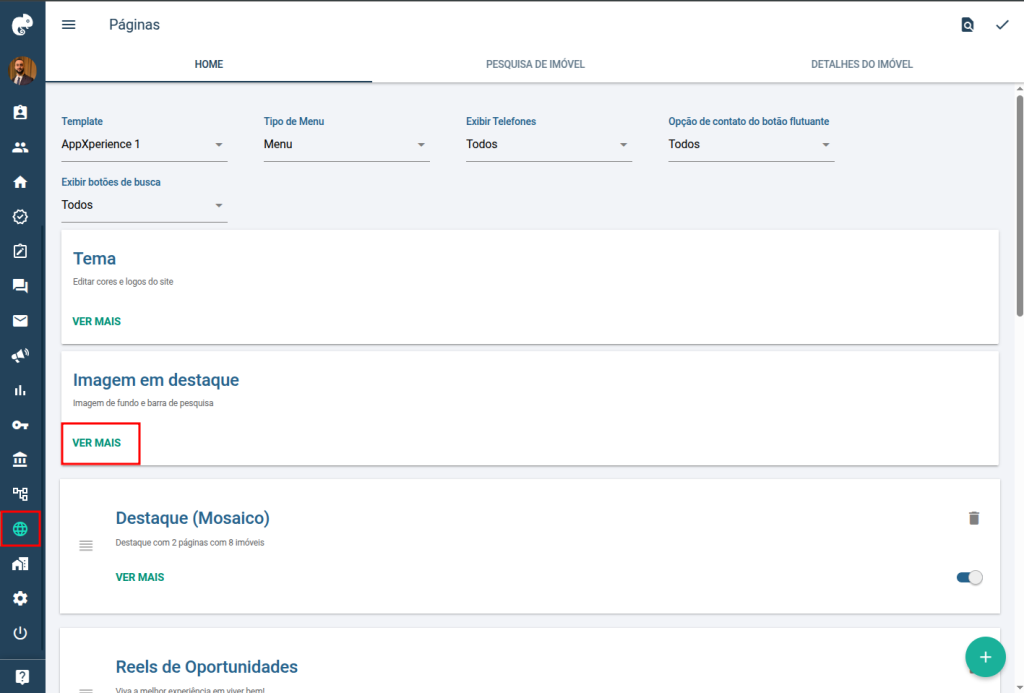Click VER MAIS under Destaque (Mosaico)
The width and height of the screenshot is (1024, 693).
tap(140, 577)
